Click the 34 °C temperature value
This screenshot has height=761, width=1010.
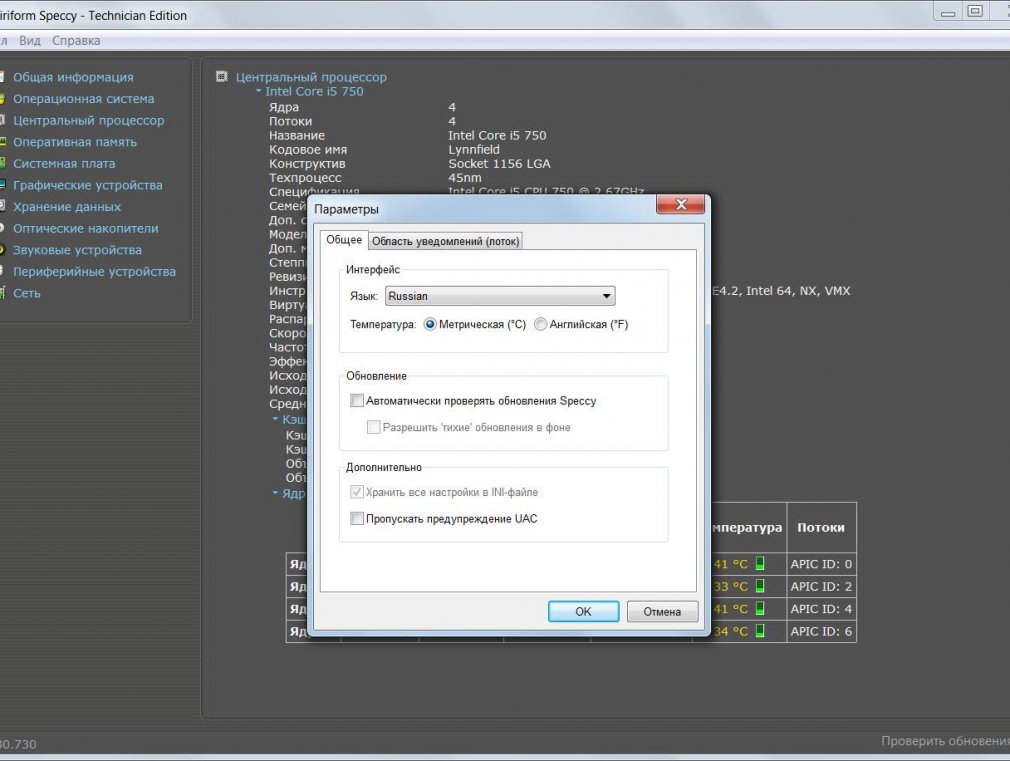point(730,631)
